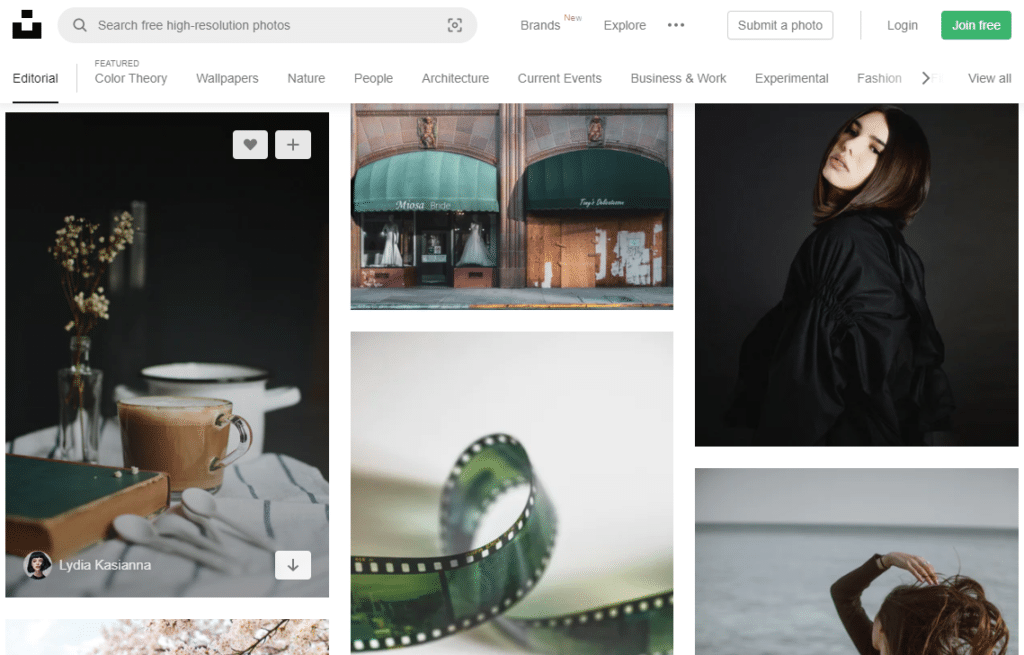Switch to the Wallpapers tab
The height and width of the screenshot is (655, 1024).
227,78
